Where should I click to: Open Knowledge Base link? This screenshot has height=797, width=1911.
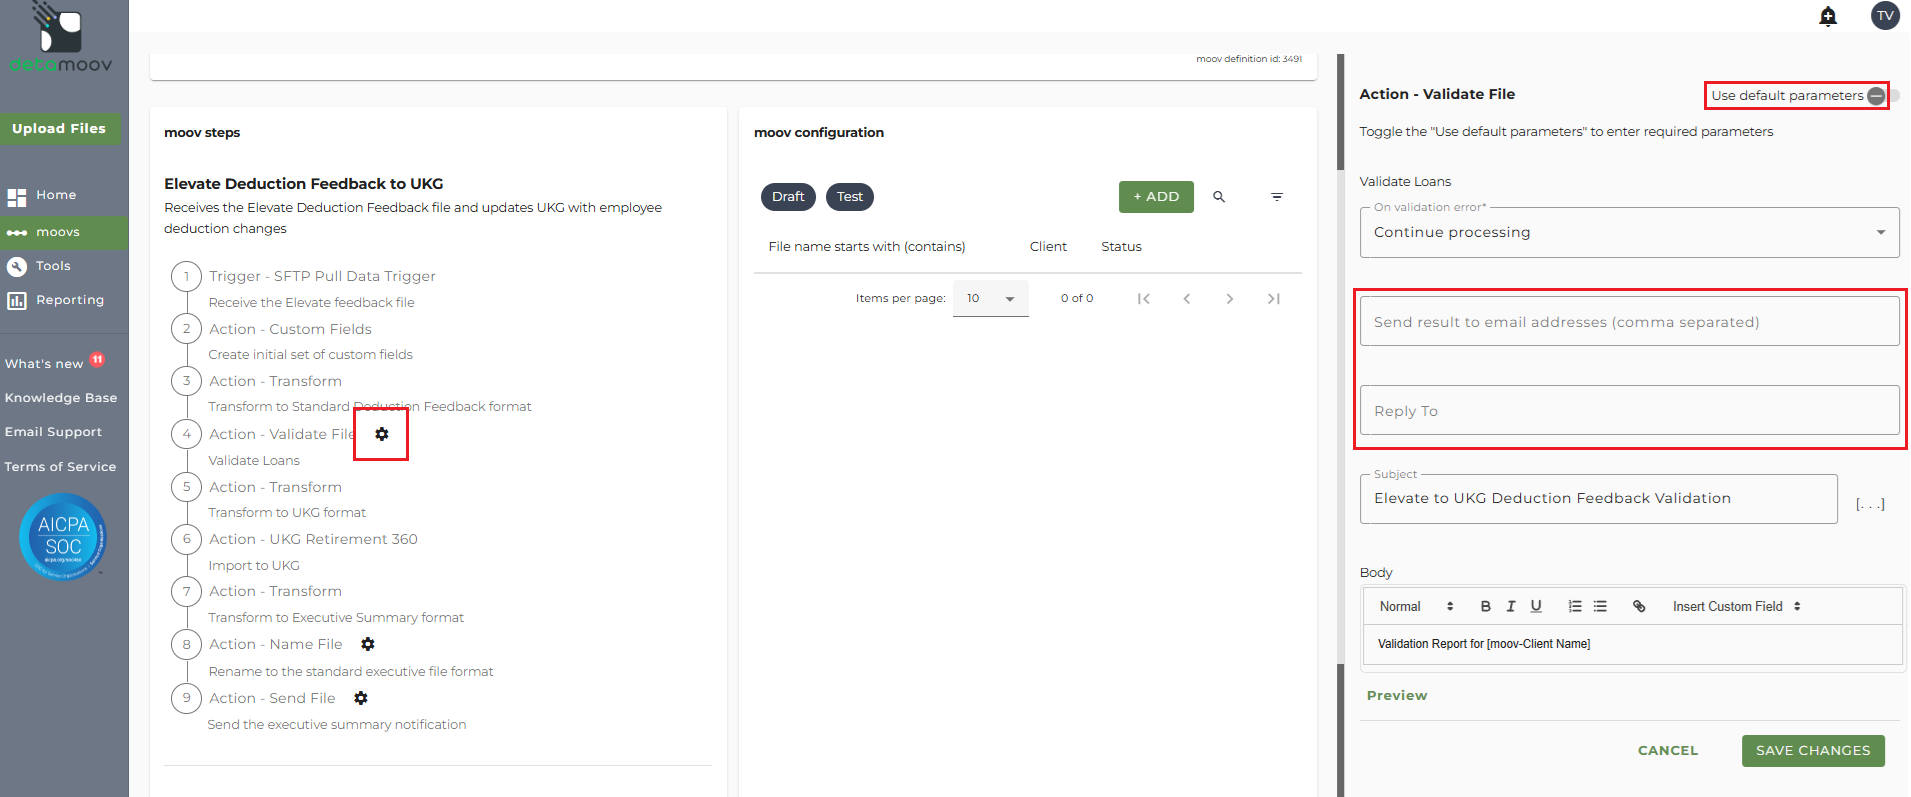click(61, 398)
